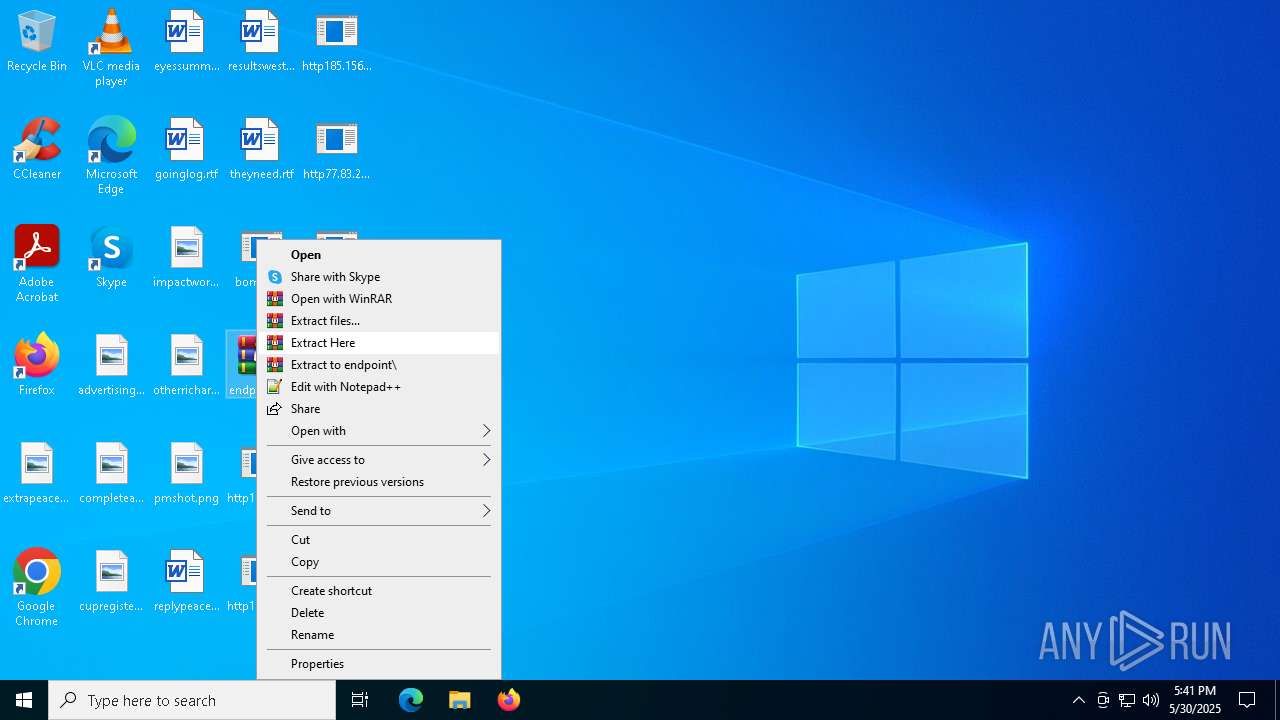Expand the Give access to submenu
The height and width of the screenshot is (720, 1280).
click(379, 460)
